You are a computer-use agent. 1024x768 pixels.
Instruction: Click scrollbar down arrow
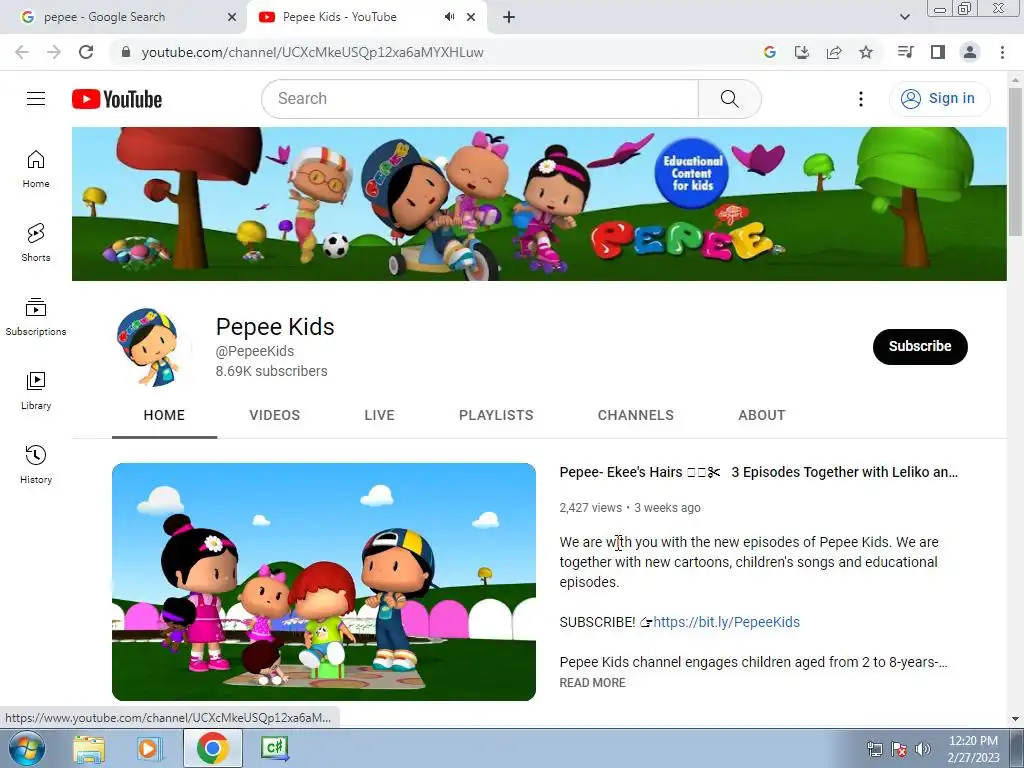pos(1016,719)
